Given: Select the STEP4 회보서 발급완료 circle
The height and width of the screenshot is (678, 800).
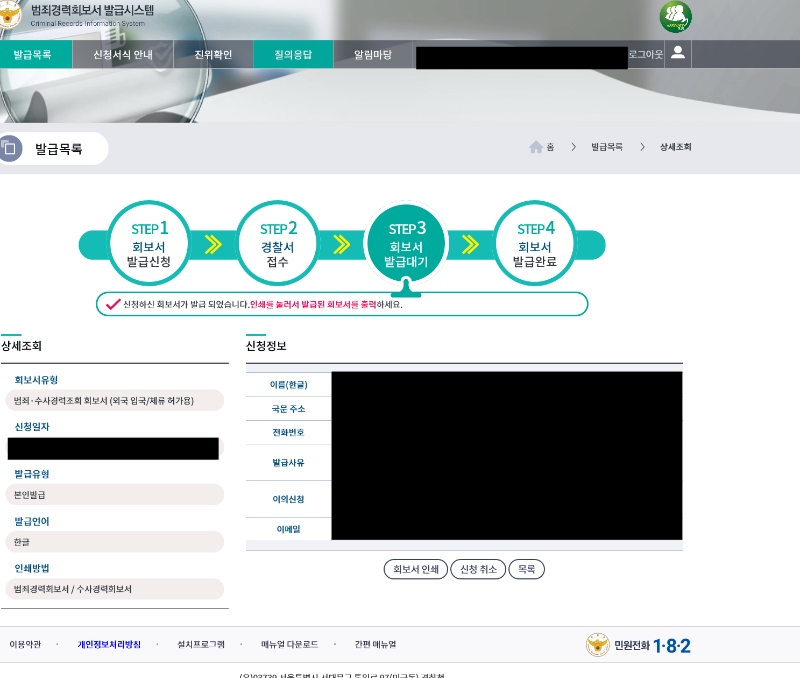Looking at the screenshot, I should pyautogui.click(x=534, y=242).
